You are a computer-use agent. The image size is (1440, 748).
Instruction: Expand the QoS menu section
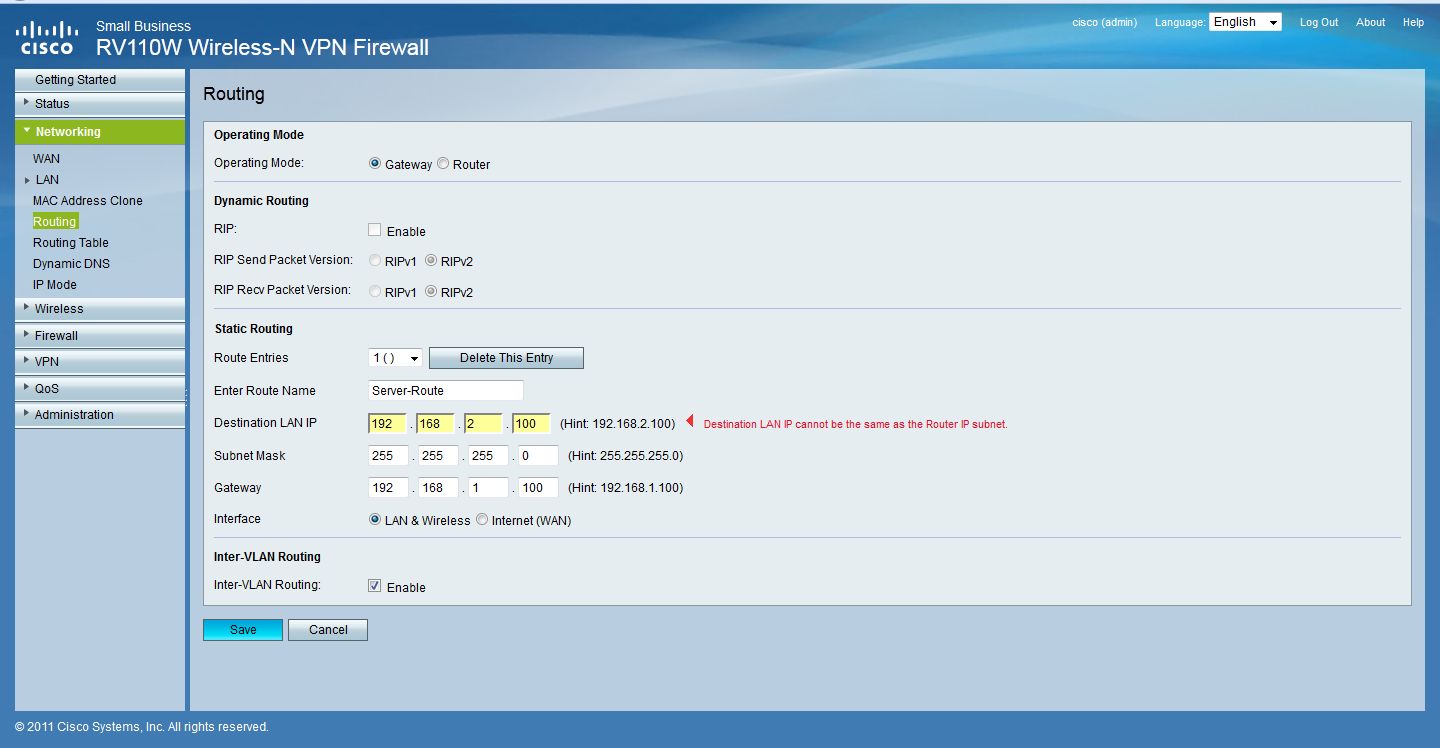[100, 389]
